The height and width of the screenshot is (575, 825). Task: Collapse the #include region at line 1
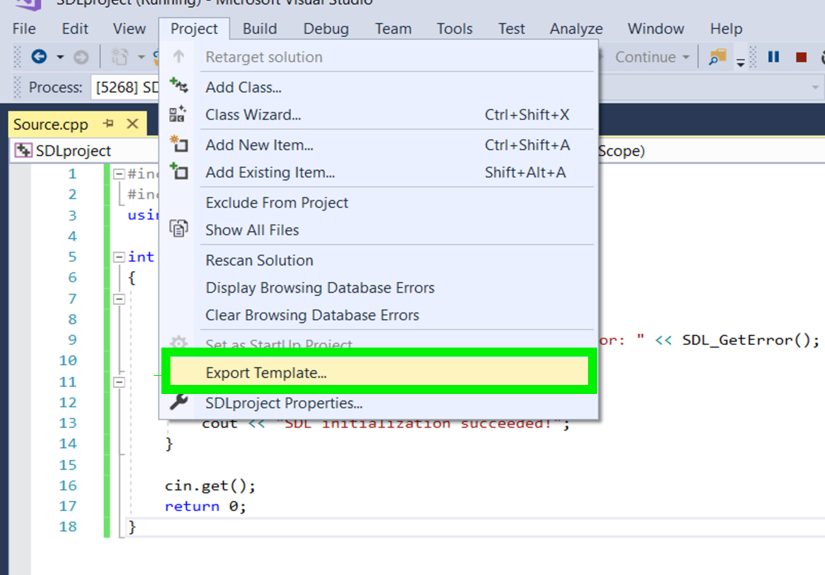tap(119, 174)
